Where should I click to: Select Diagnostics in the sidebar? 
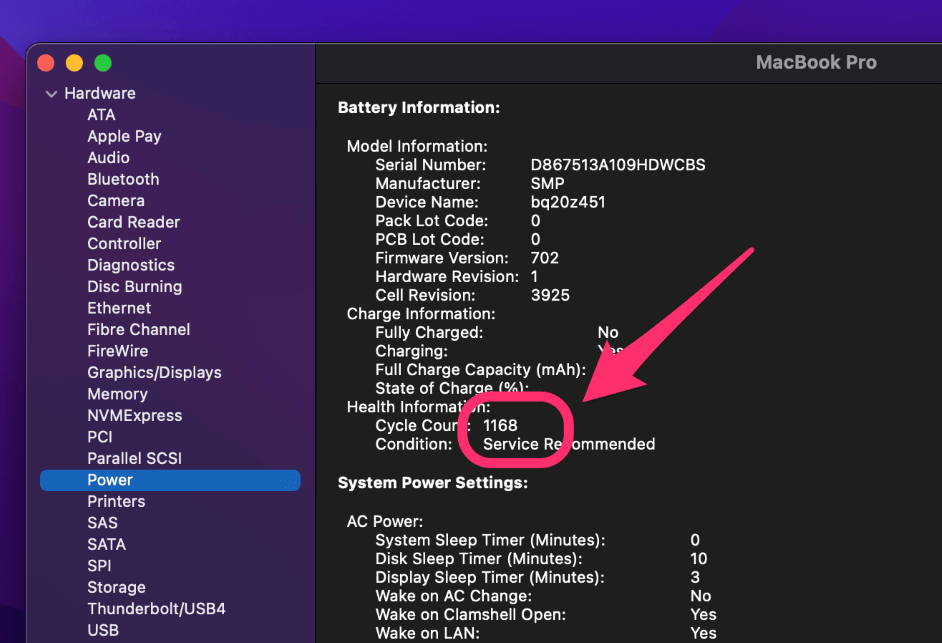[x=131, y=265]
